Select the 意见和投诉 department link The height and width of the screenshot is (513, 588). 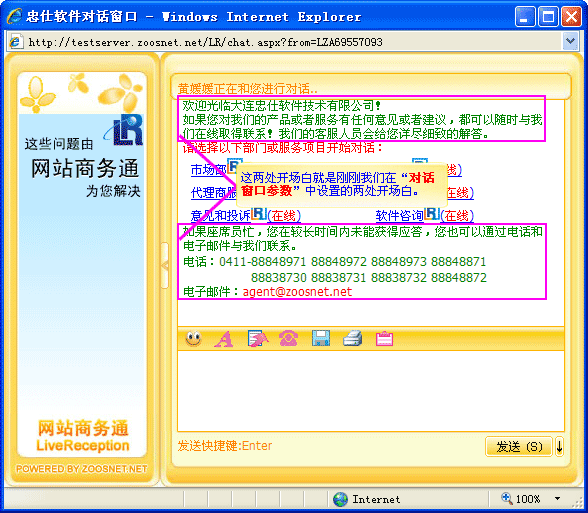click(220, 216)
